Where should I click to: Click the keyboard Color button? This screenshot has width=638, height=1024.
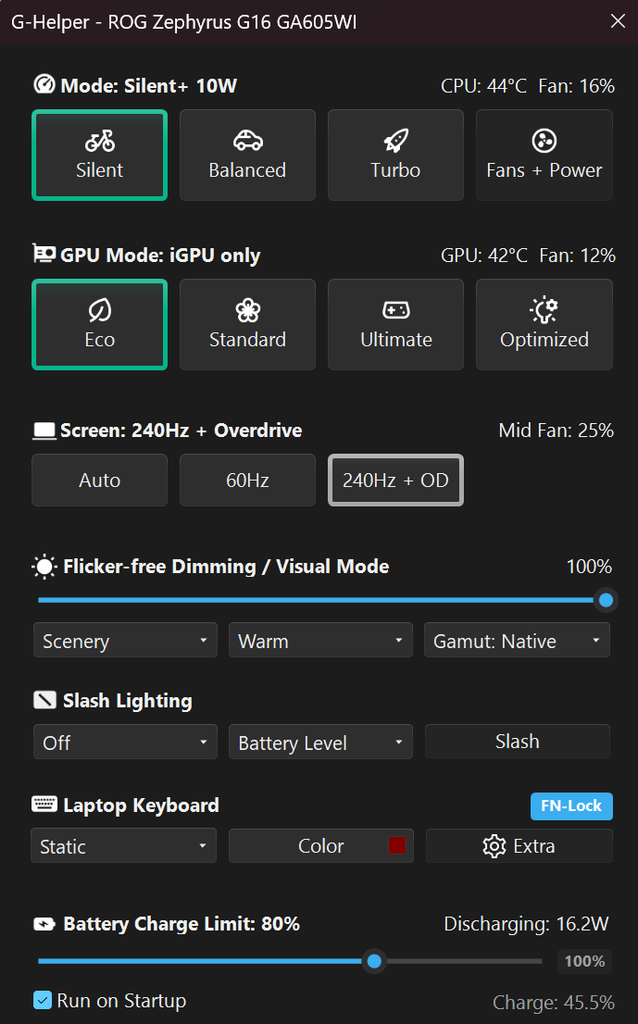(x=321, y=846)
